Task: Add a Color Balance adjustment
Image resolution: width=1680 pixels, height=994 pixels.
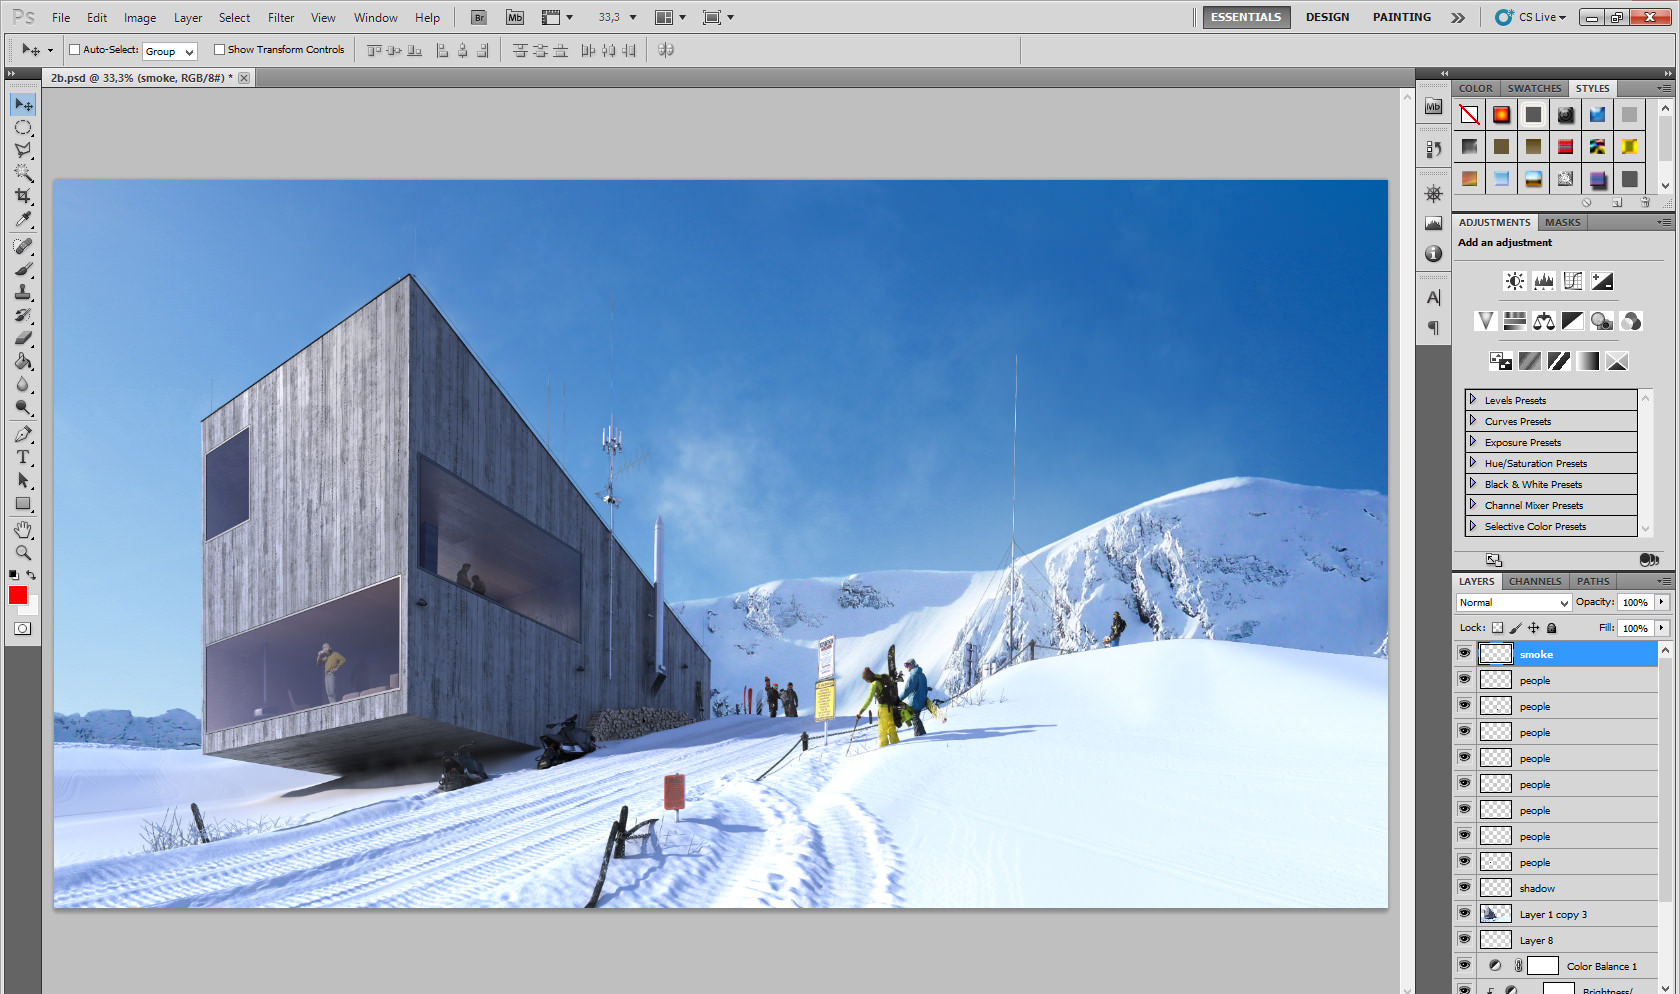Action: (1544, 321)
